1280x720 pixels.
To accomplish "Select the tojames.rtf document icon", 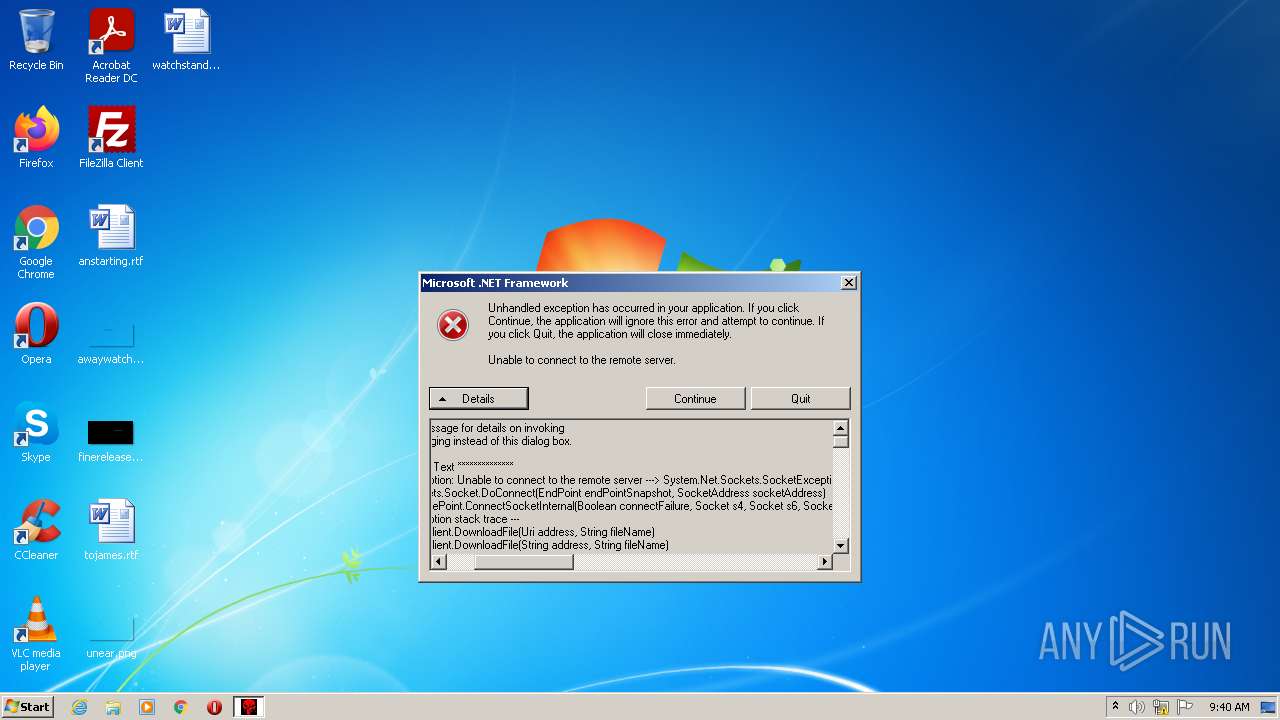I will tap(111, 530).
